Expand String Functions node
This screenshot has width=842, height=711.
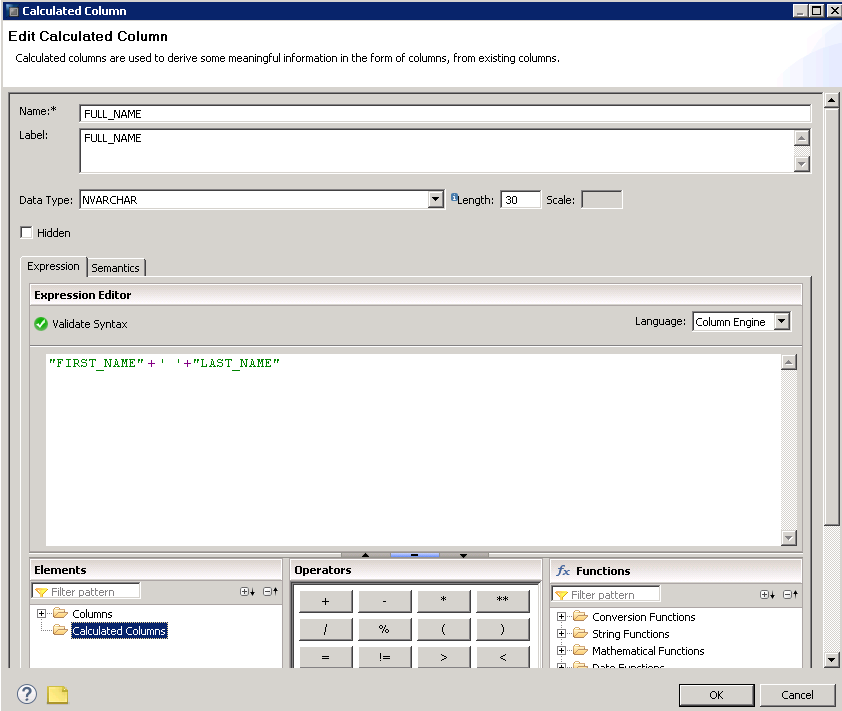pos(561,634)
